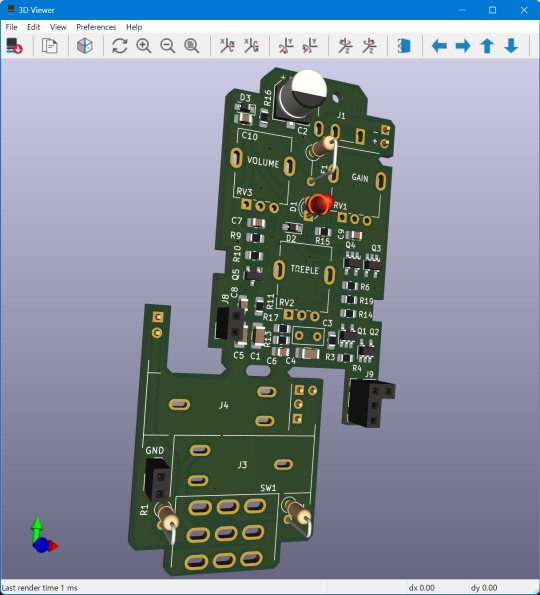The width and height of the screenshot is (540, 595).
Task: Click the J4 label on the PCB
Action: coord(224,405)
